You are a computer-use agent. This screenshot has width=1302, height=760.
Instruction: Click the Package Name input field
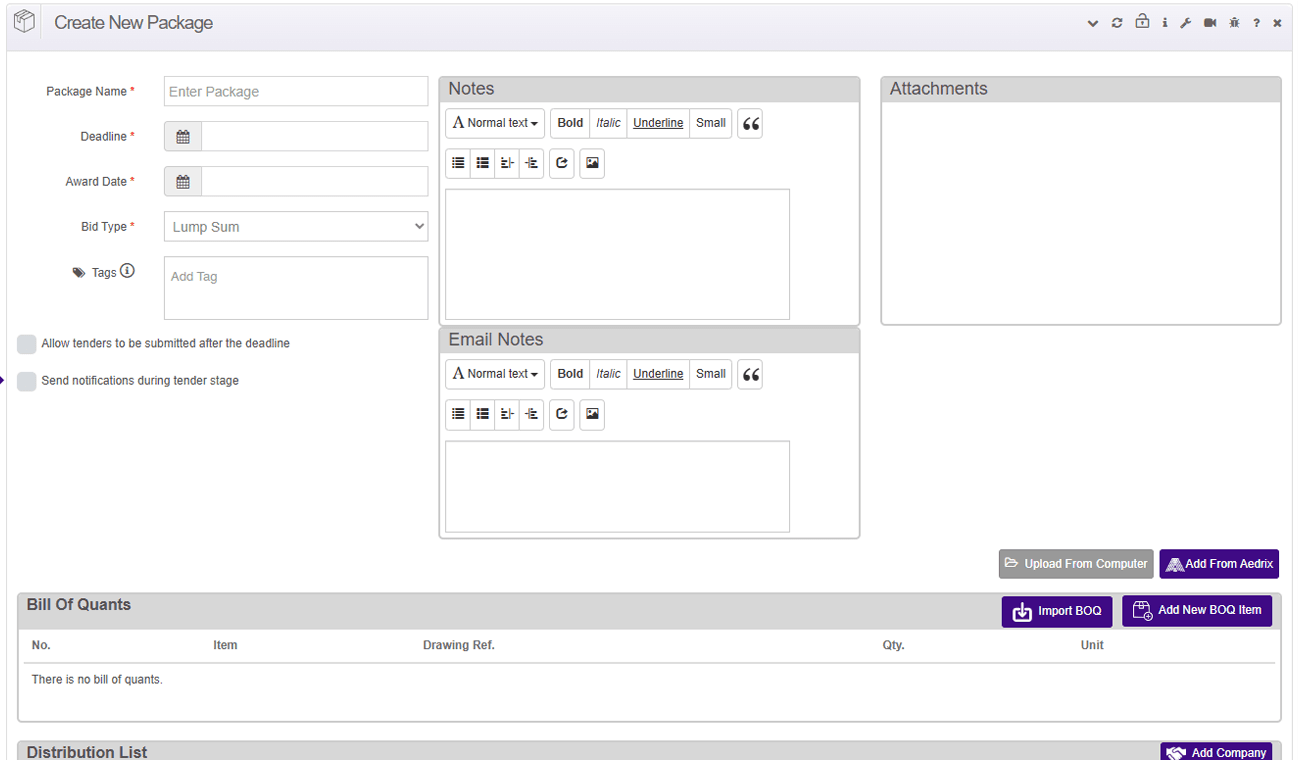[x=296, y=91]
